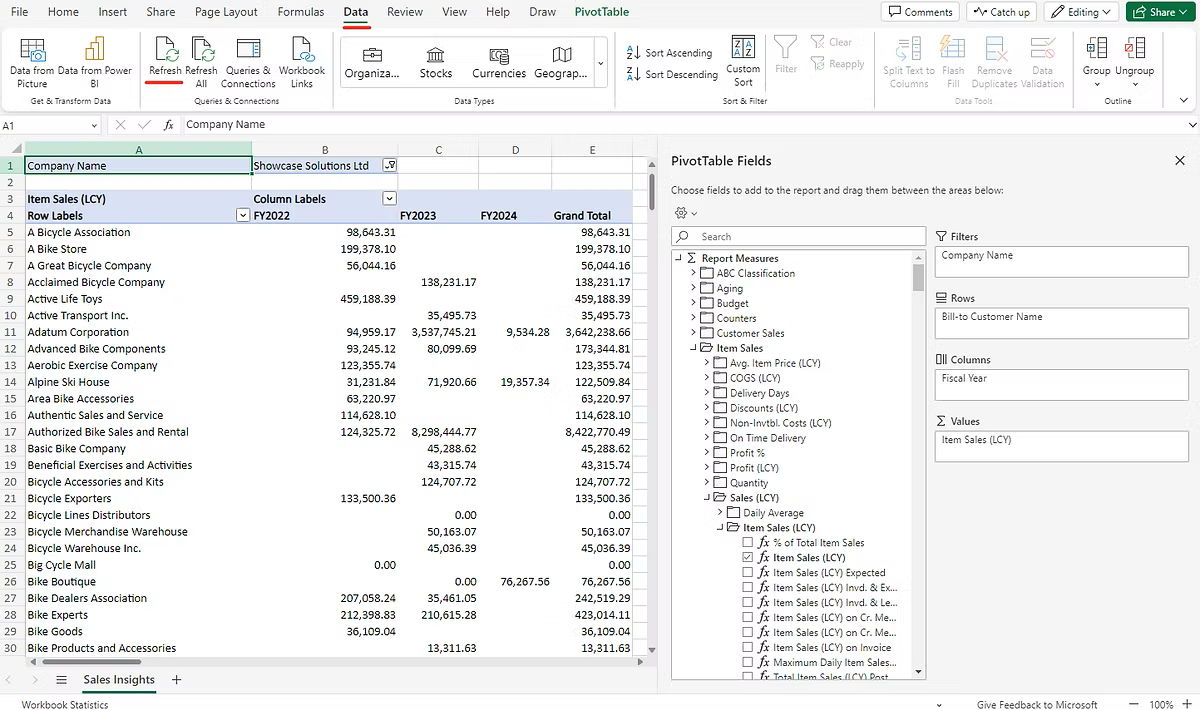1200x710 pixels.
Task: Open Workbook Statistics in status bar
Action: pos(65,705)
